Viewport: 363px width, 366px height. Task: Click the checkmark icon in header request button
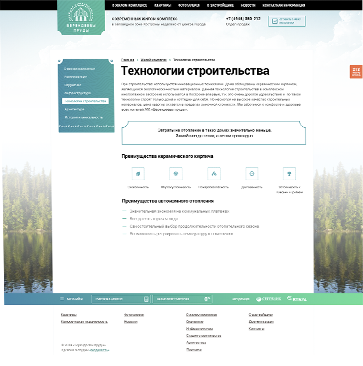pyautogui.click(x=275, y=21)
